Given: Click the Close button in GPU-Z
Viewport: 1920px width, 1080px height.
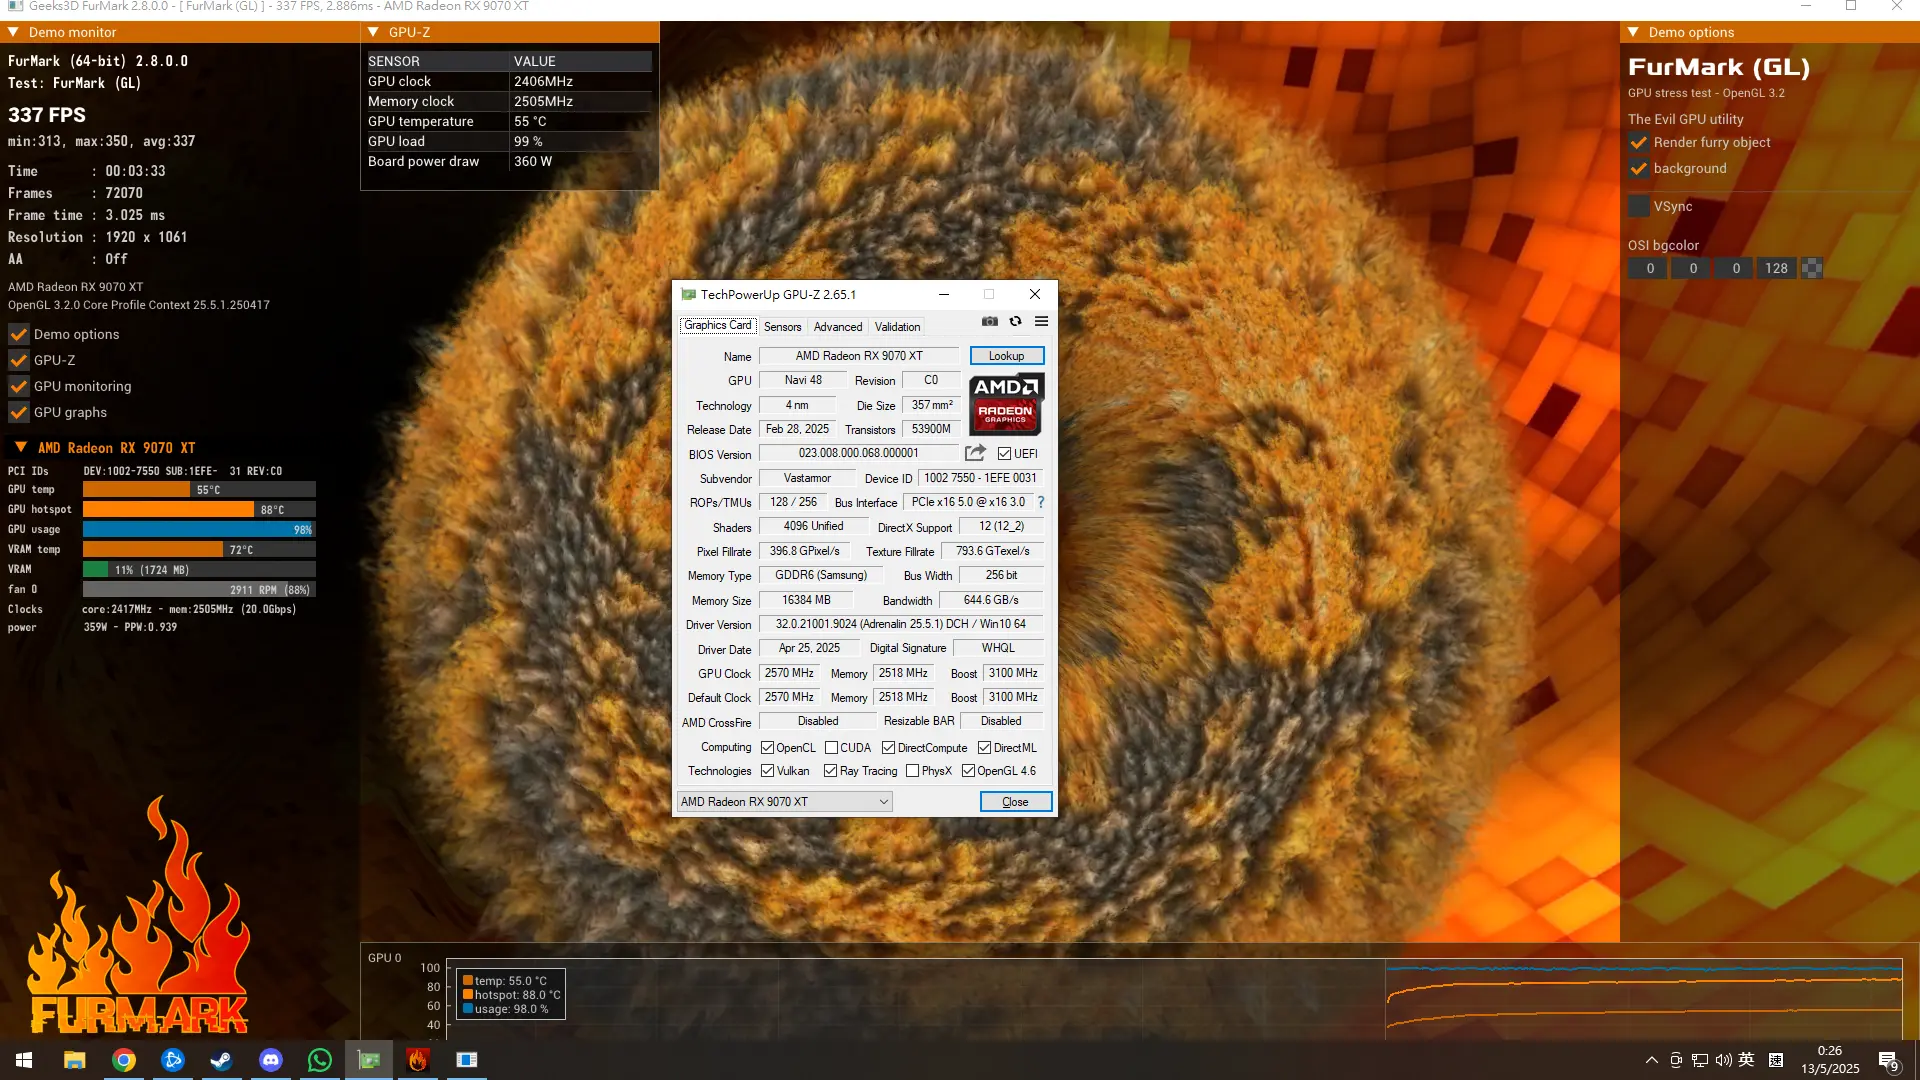Looking at the screenshot, I should click(x=1015, y=802).
